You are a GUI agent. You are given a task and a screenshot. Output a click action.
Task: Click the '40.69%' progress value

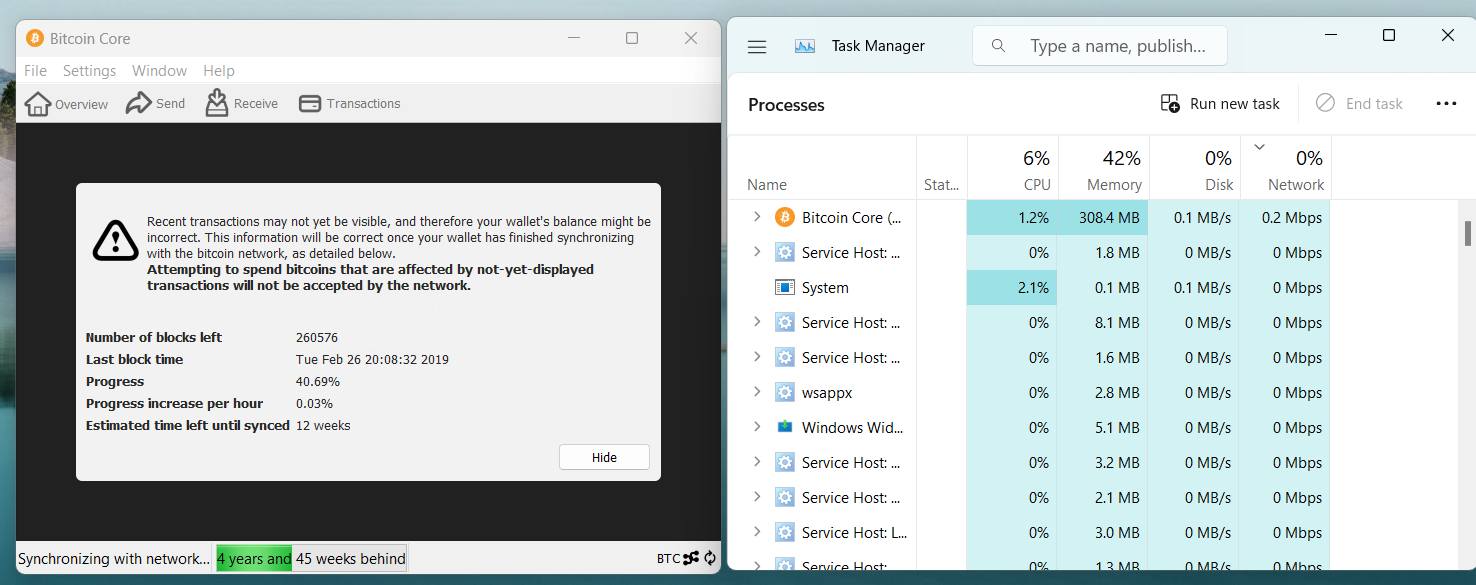[318, 381]
